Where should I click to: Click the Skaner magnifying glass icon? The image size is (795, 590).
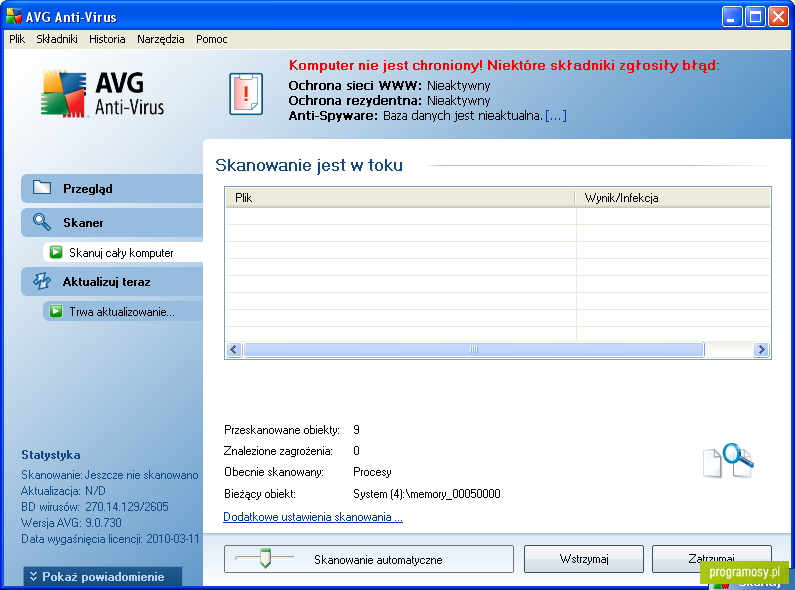42,222
